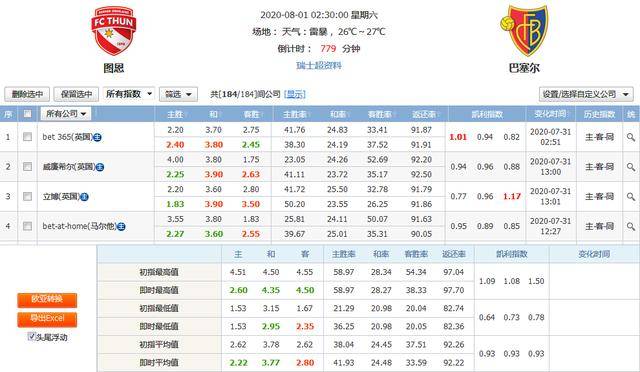Sort by 主胜率 column header

tap(295, 115)
